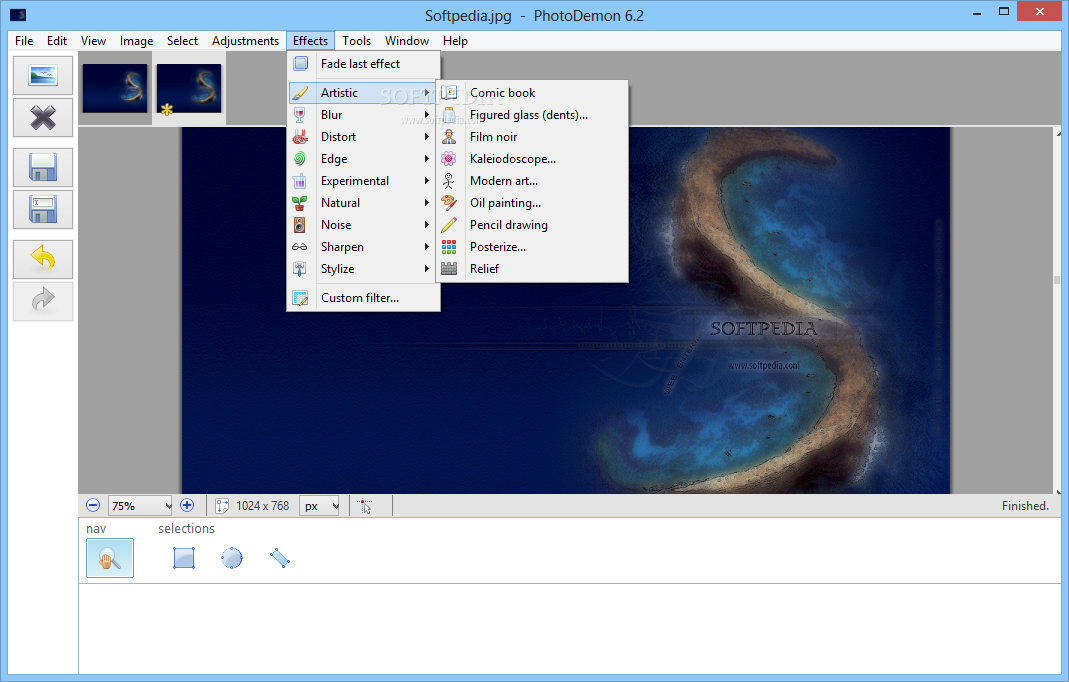
Task: Expand the Blur submenu
Action: pos(363,115)
